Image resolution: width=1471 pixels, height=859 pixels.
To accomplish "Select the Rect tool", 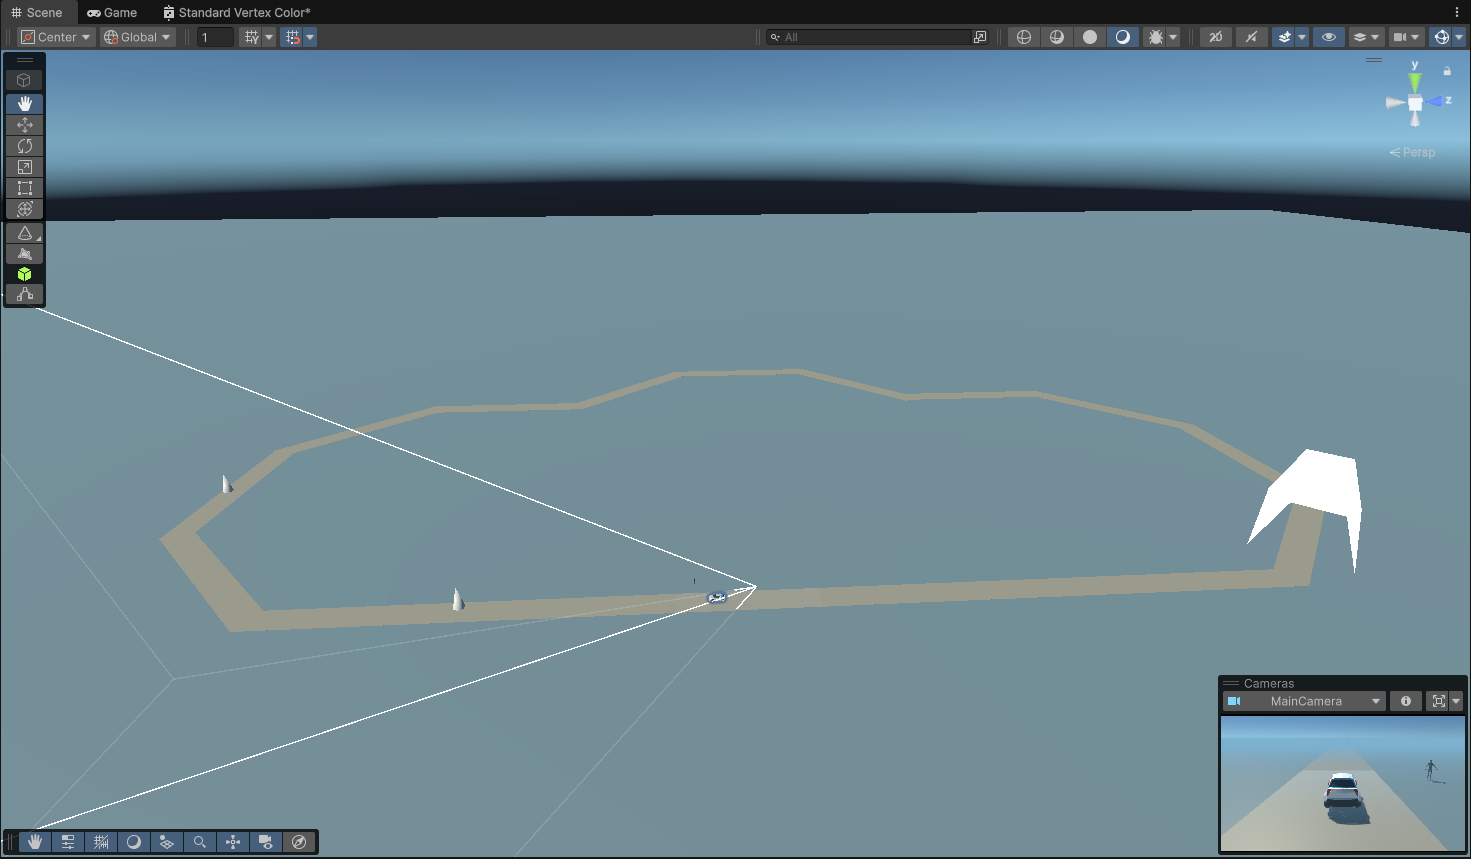I will tap(25, 188).
